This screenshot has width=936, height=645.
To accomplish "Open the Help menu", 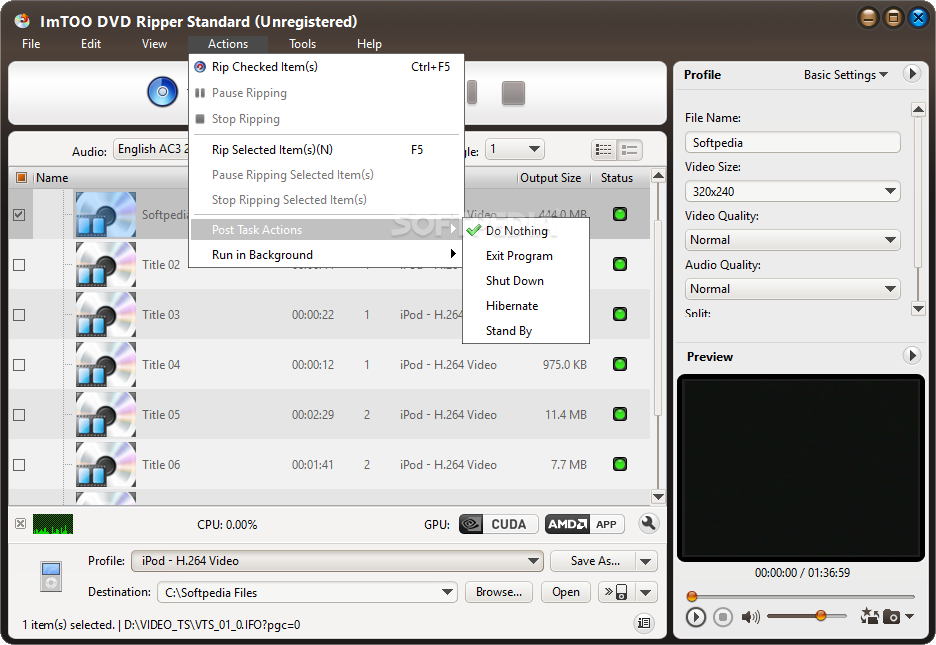I will point(369,44).
